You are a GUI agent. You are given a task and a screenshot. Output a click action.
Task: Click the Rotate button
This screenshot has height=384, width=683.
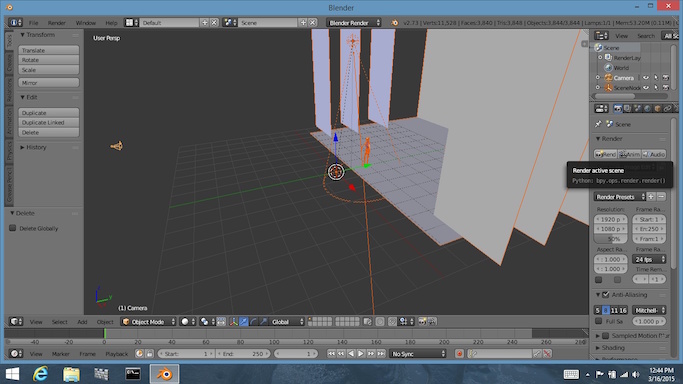49,60
